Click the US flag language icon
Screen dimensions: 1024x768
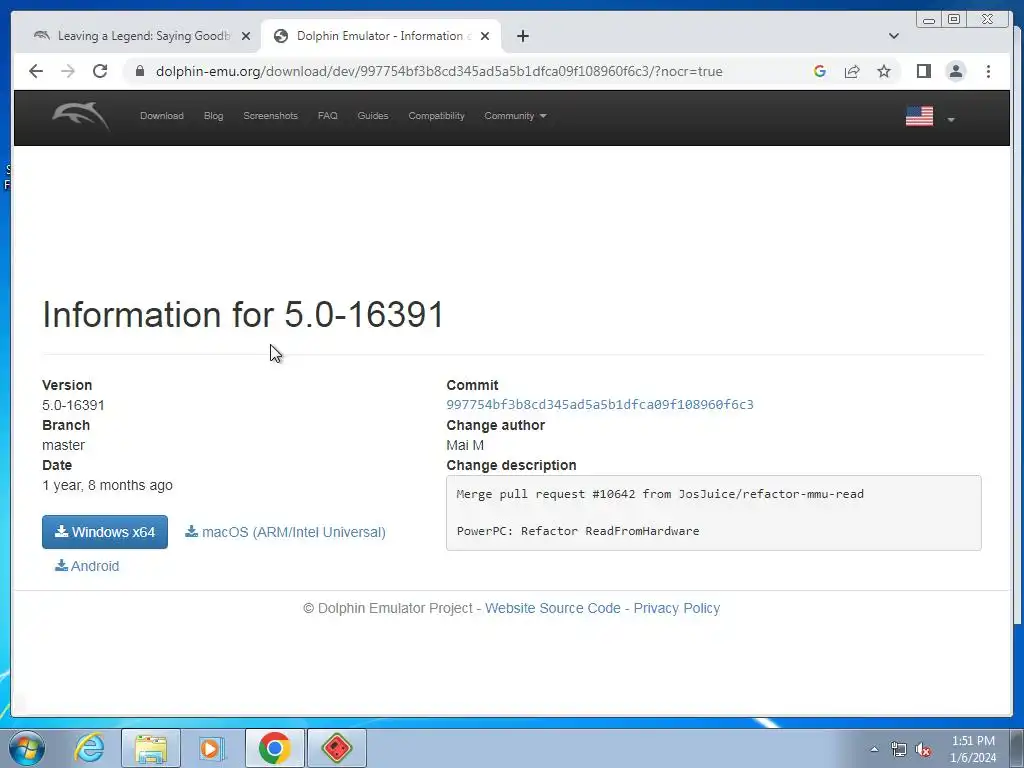(x=919, y=116)
